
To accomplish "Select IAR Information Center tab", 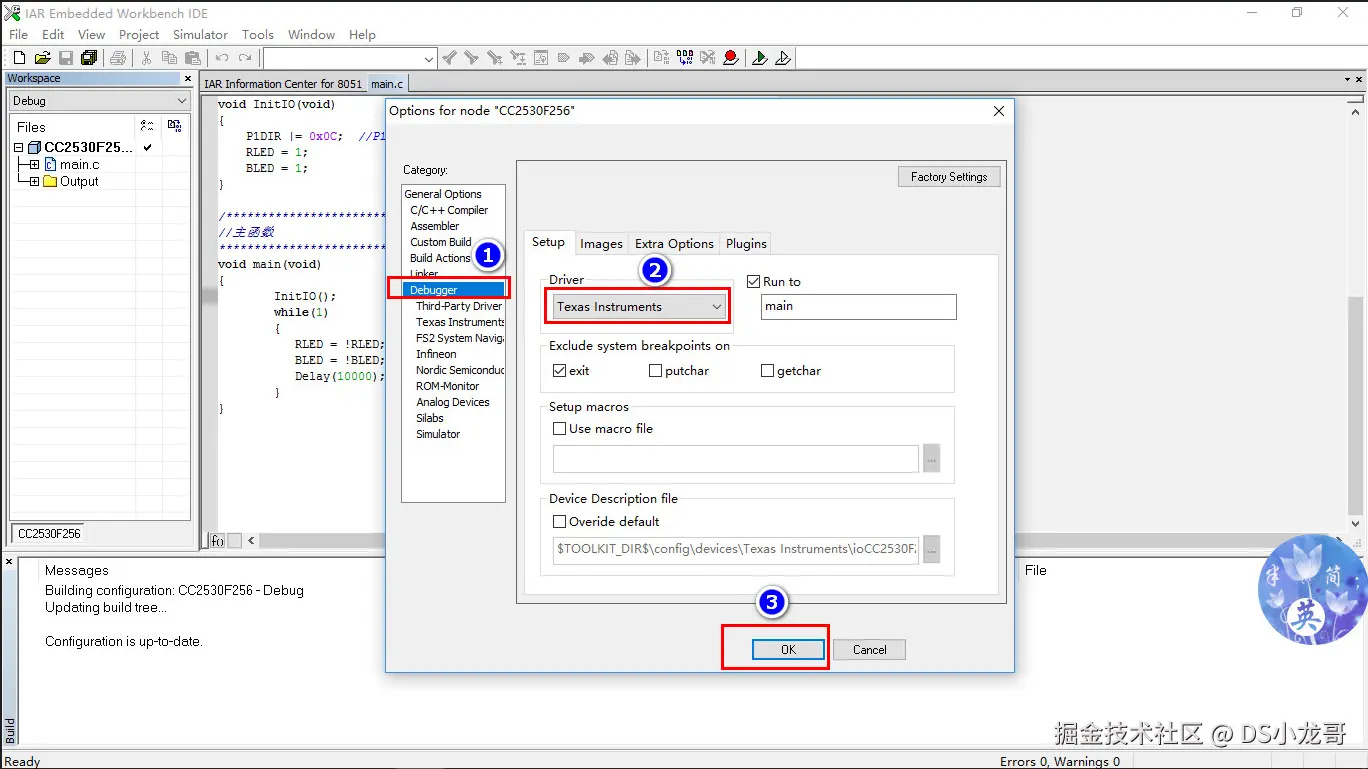I will 283,84.
